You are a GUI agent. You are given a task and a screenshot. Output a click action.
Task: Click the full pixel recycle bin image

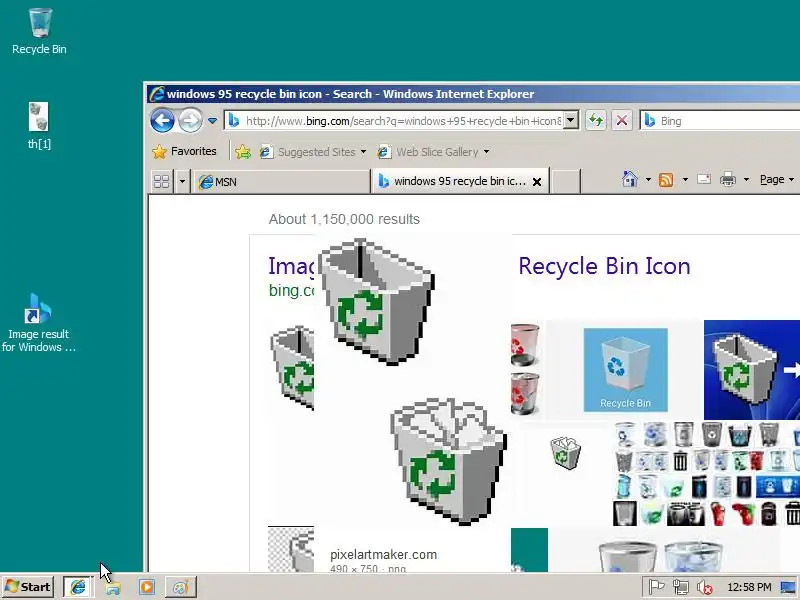(448, 461)
